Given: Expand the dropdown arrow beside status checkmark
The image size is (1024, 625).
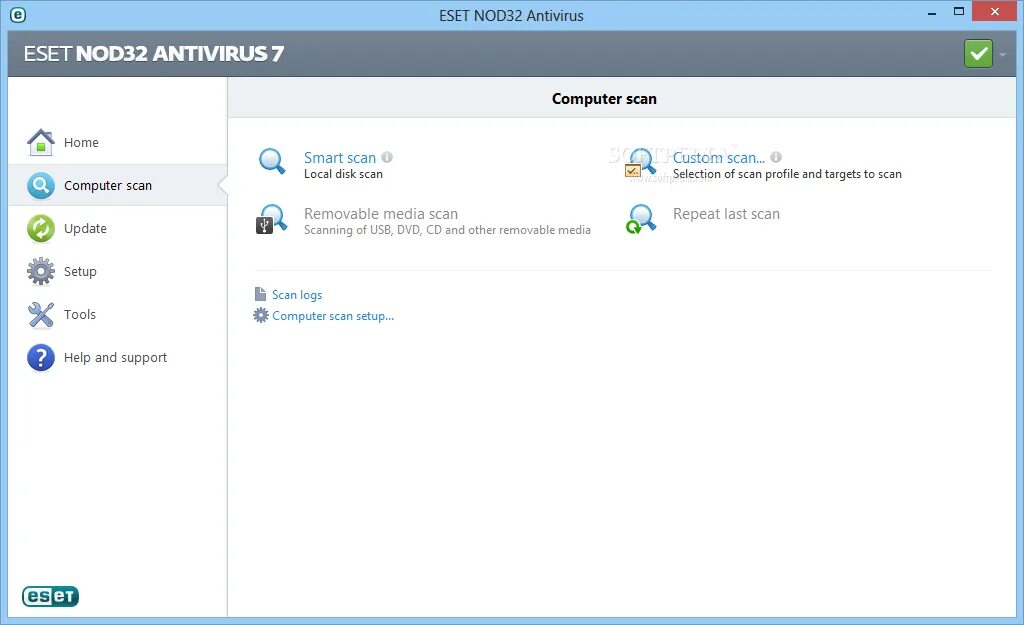Looking at the screenshot, I should coord(1002,54).
